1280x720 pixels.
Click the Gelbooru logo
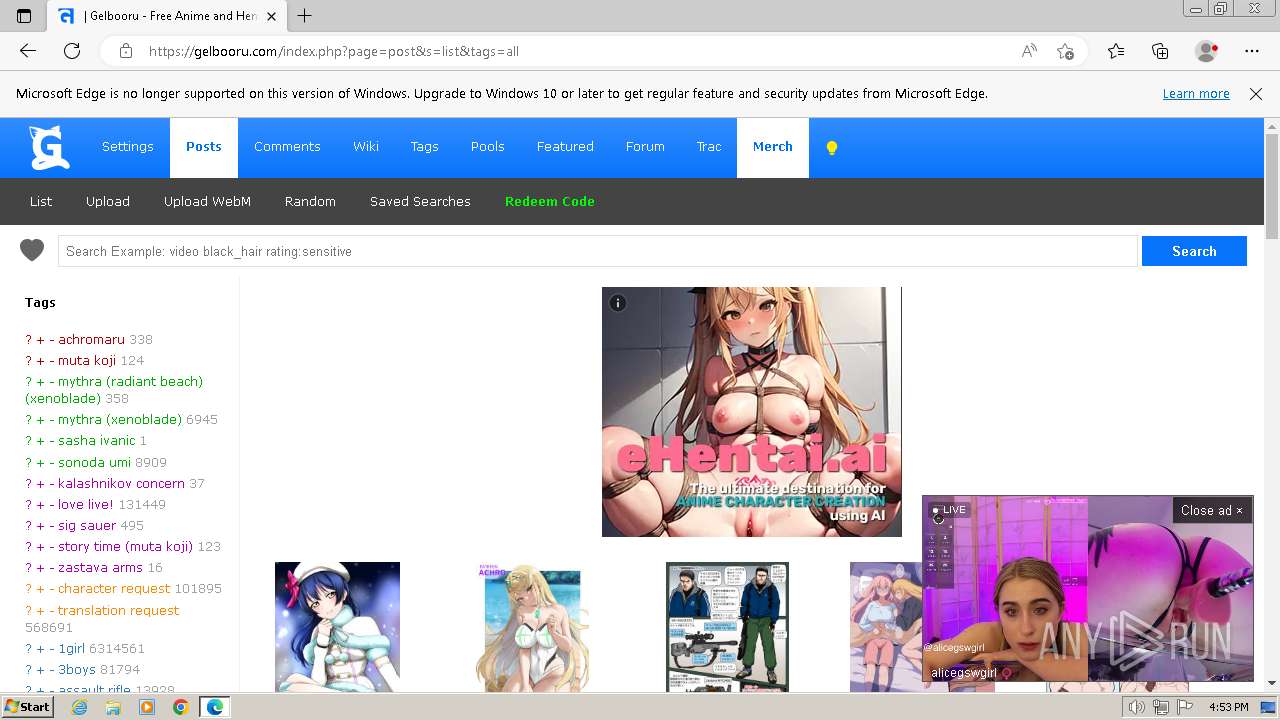click(x=48, y=147)
